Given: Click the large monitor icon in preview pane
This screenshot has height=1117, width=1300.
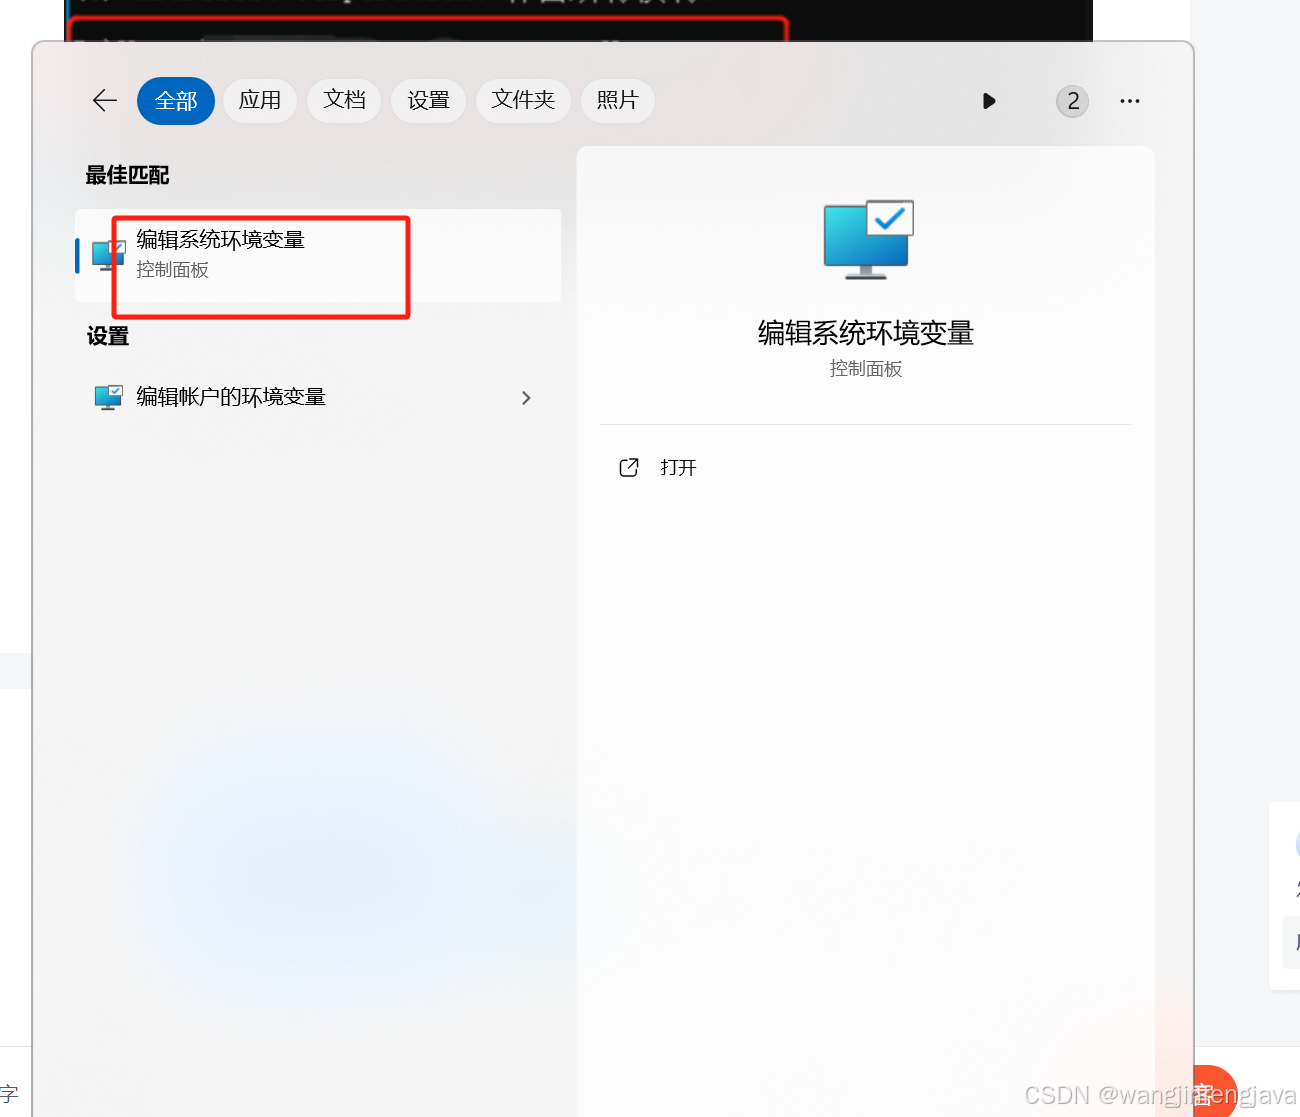Looking at the screenshot, I should (x=868, y=239).
